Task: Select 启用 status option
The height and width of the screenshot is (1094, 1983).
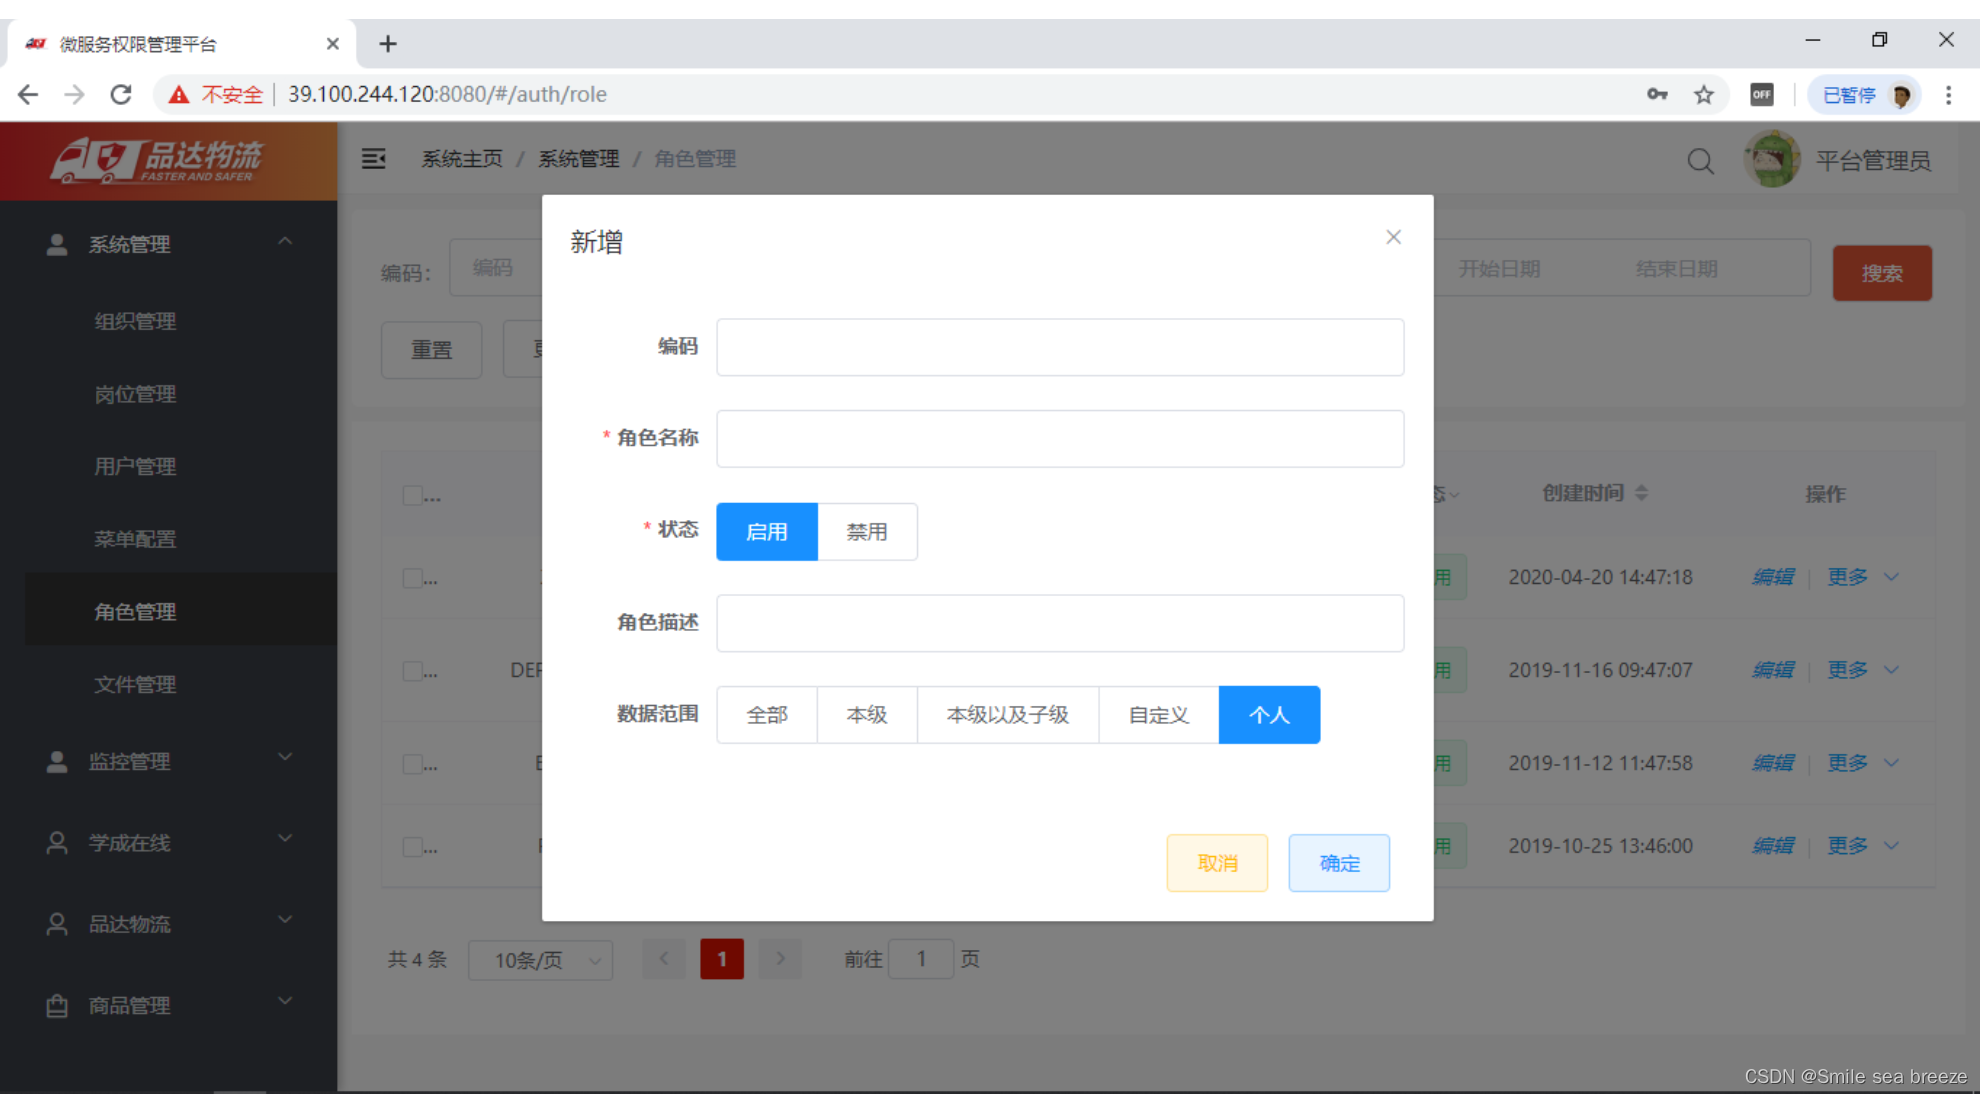Action: coord(767,531)
